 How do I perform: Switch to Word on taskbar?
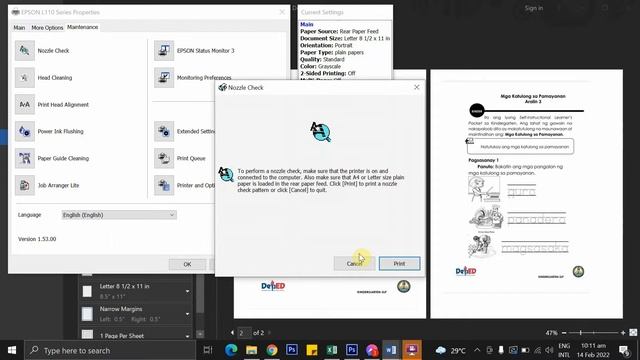pos(391,350)
